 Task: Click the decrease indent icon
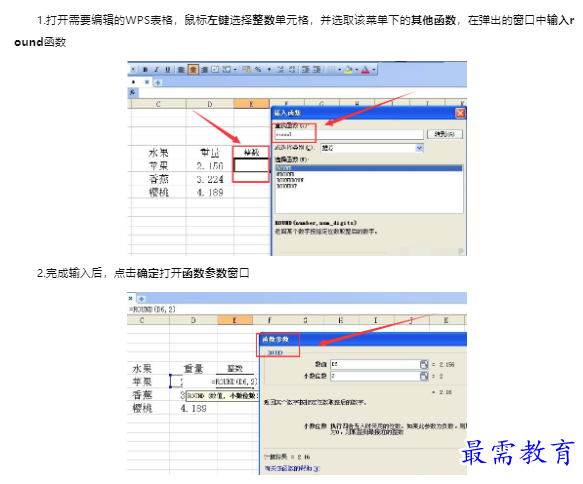(x=305, y=70)
